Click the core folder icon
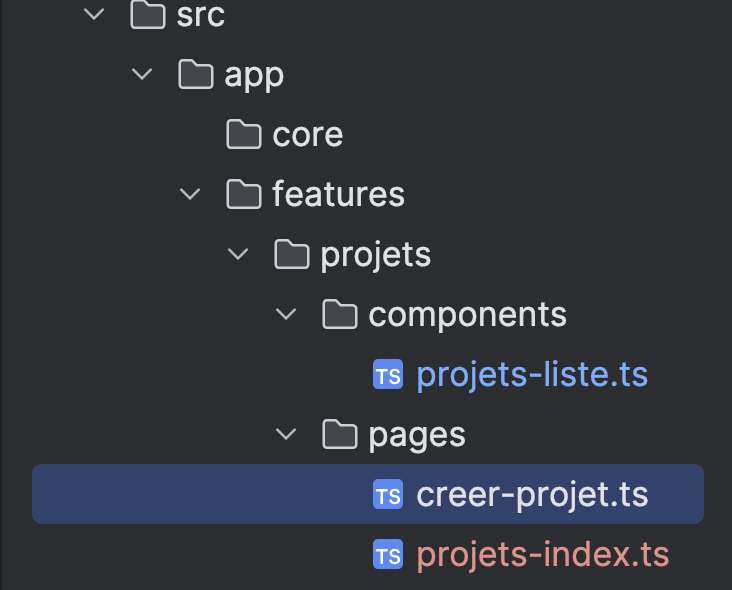 coord(244,134)
